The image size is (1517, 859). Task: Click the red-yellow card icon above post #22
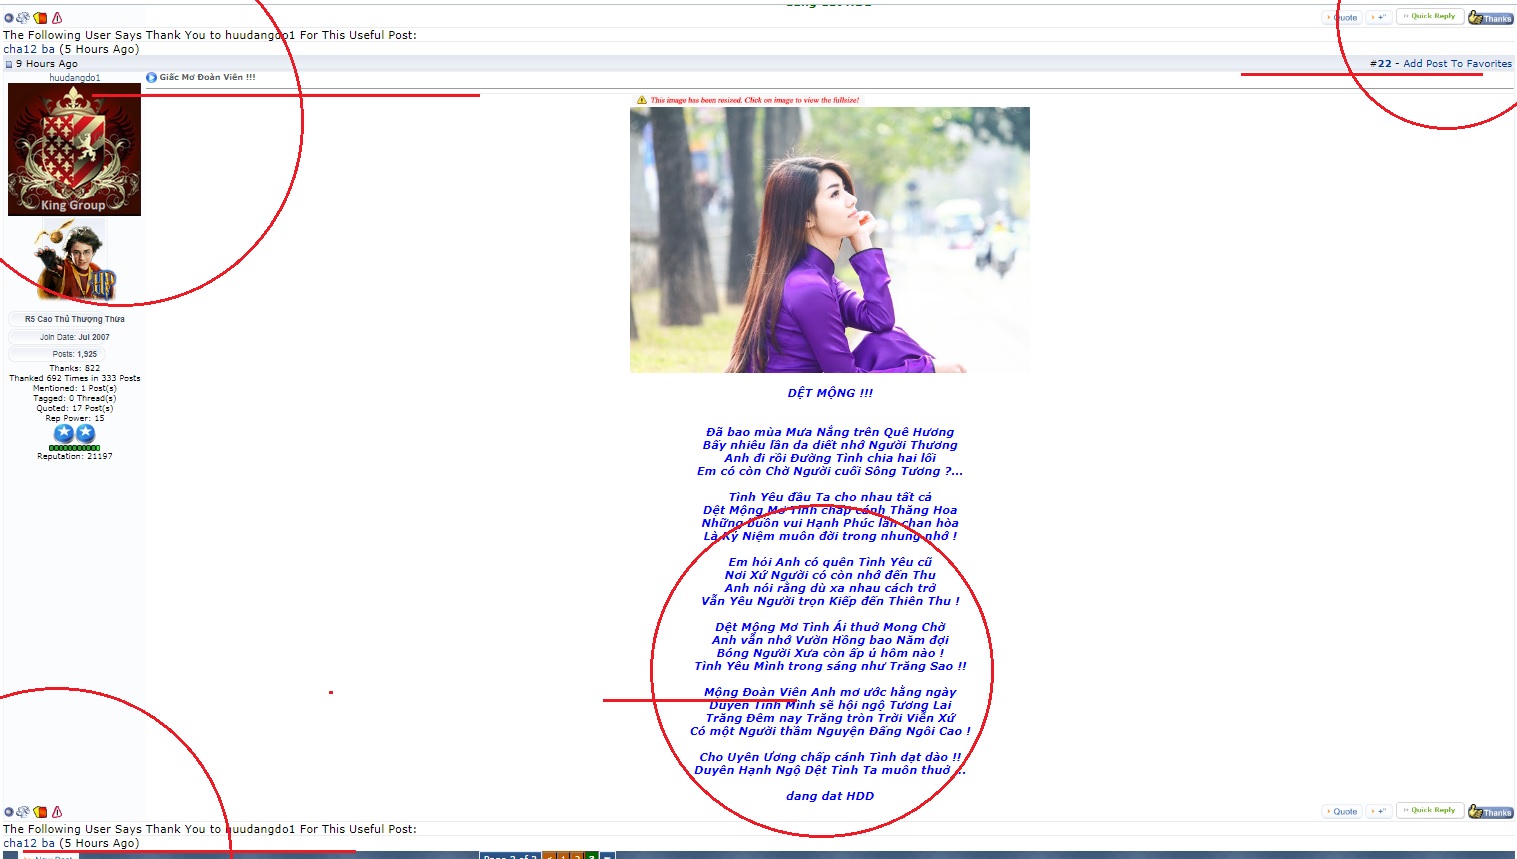click(40, 18)
